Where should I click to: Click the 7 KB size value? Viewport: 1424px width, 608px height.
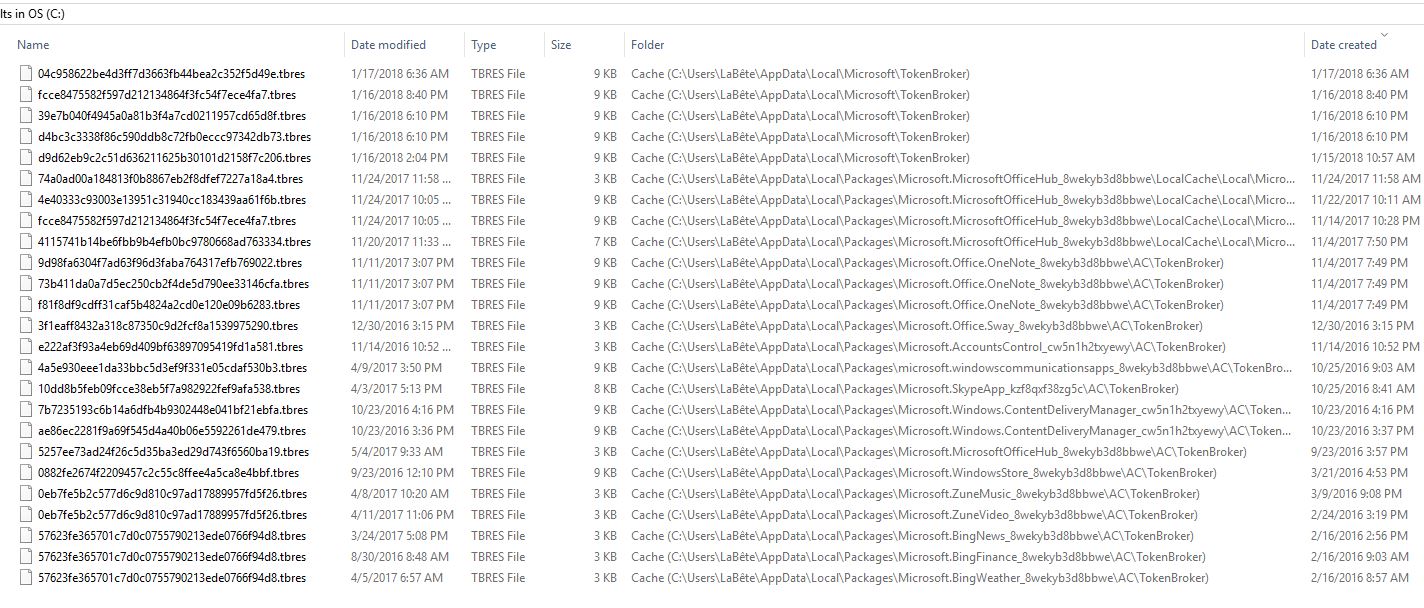click(x=605, y=242)
